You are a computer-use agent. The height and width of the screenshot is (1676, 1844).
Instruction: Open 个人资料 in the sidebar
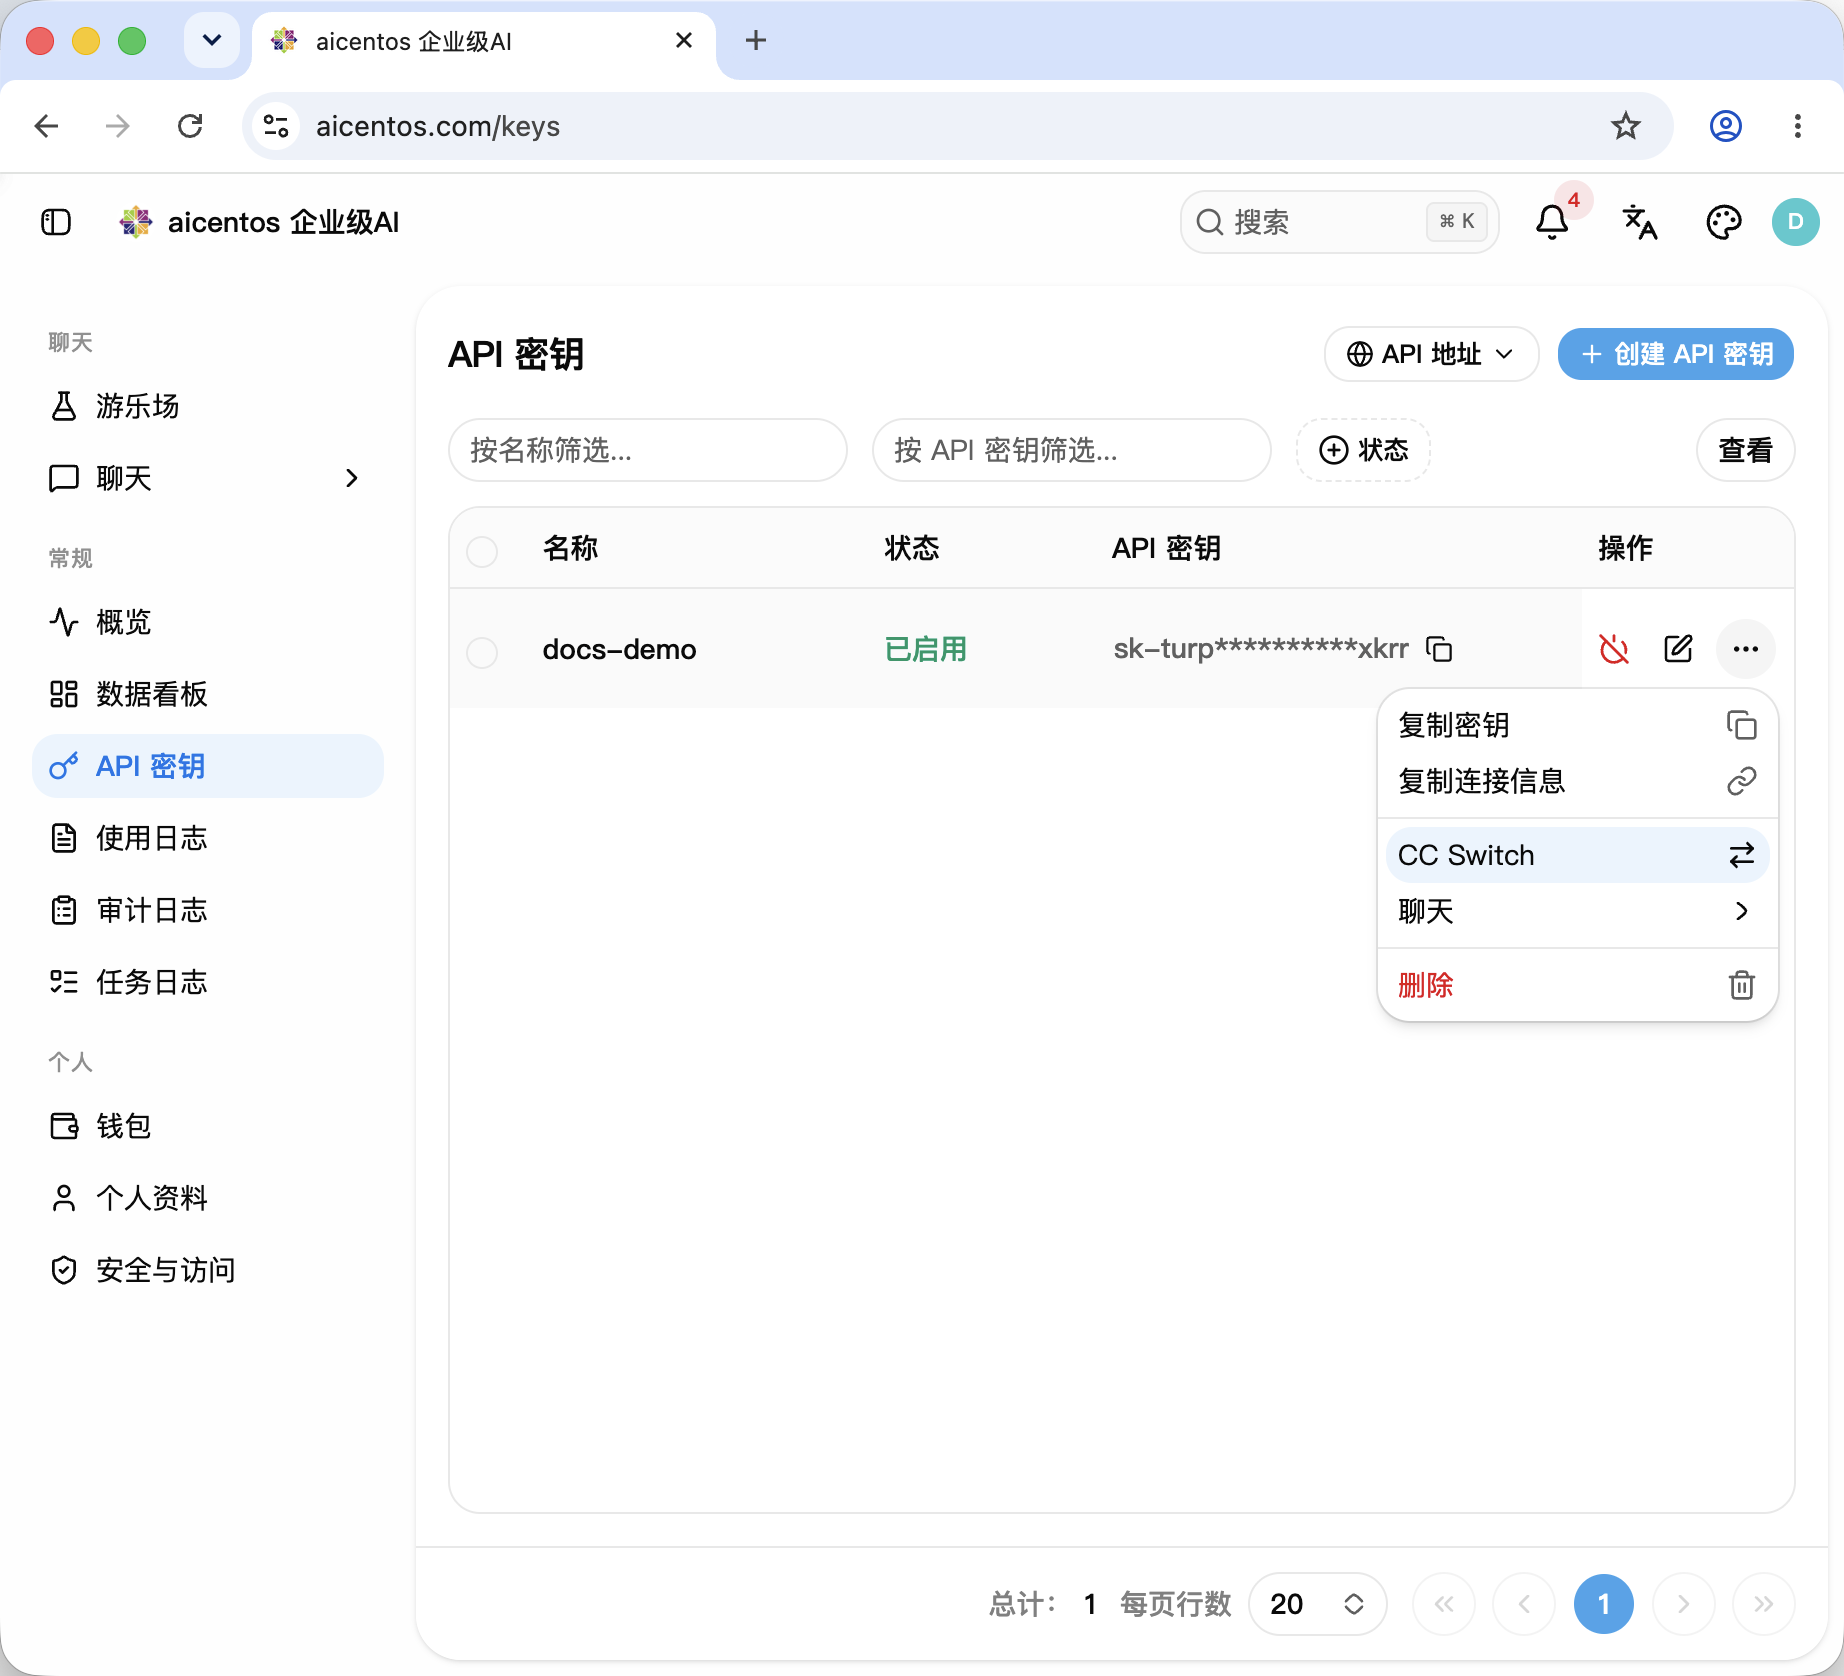(x=208, y=1198)
